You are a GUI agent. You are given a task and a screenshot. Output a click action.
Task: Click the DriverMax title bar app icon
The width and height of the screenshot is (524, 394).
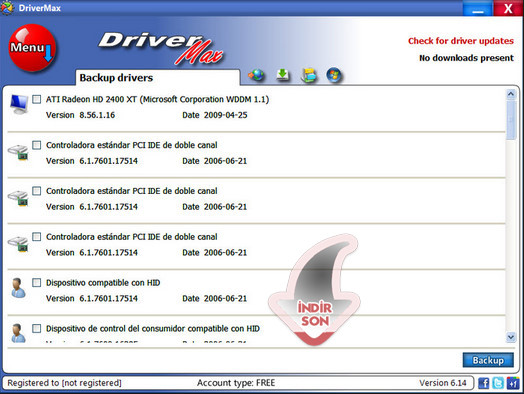tap(7, 8)
